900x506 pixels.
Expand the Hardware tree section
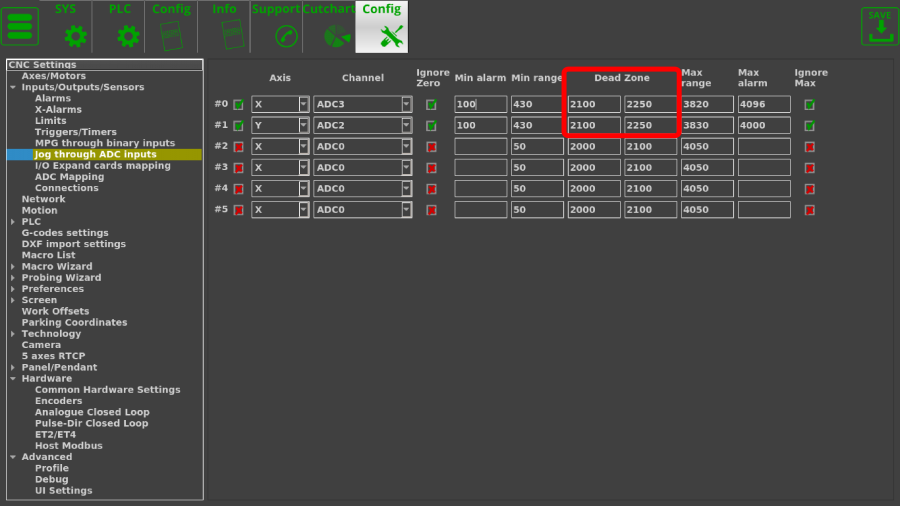tap(13, 379)
